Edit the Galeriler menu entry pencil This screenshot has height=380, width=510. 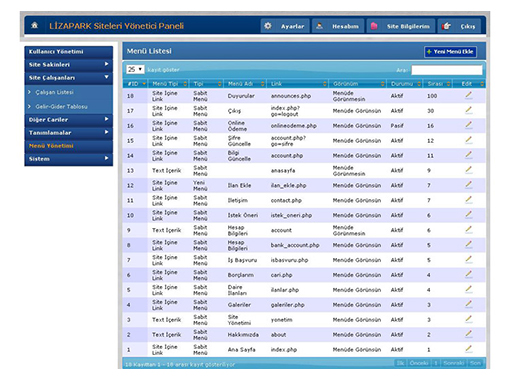tap(469, 304)
